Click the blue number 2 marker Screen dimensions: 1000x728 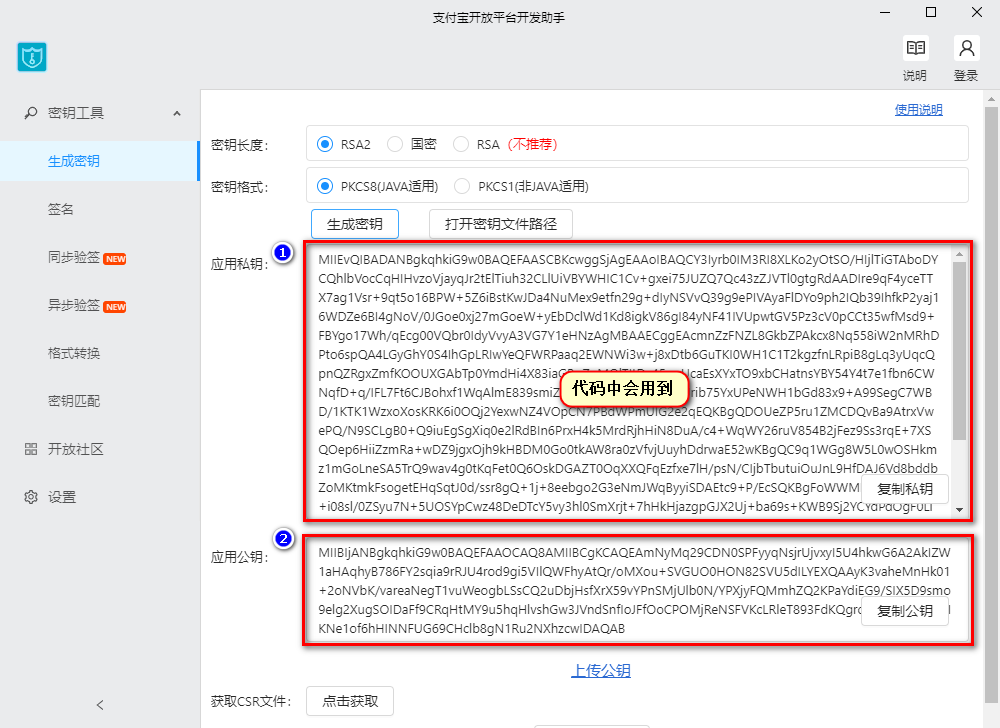tap(283, 539)
